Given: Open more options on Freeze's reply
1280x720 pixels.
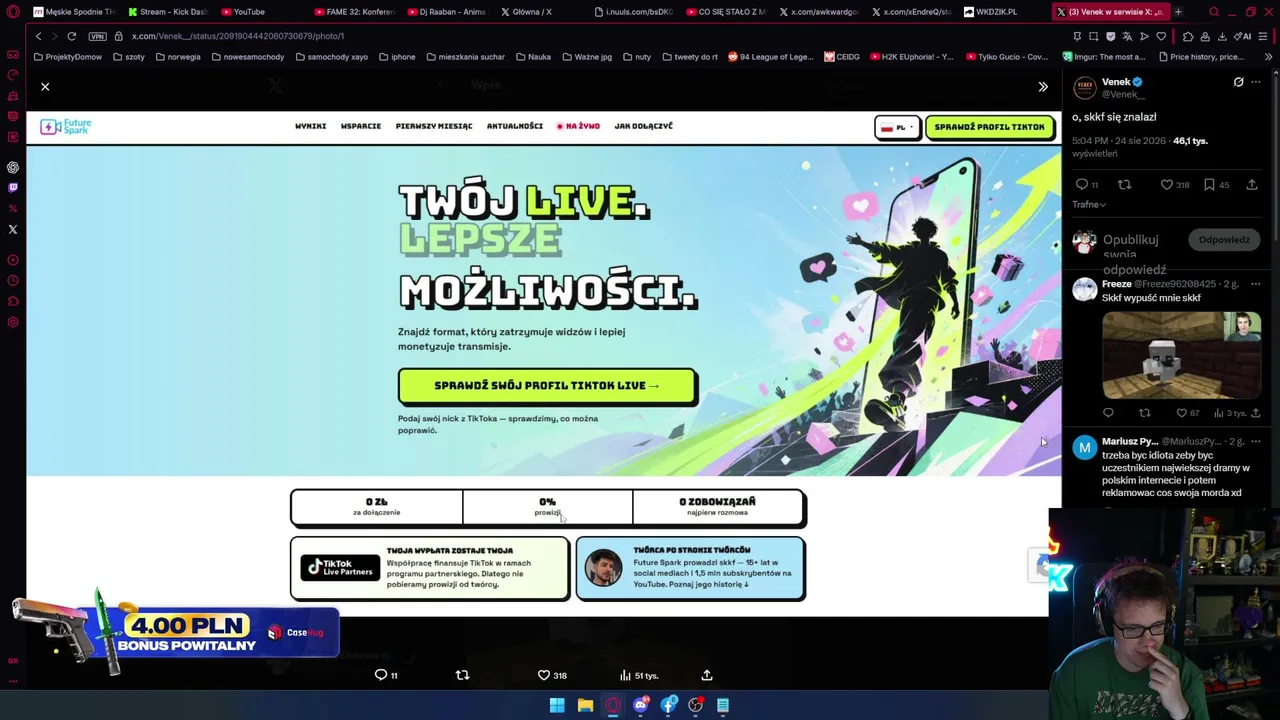Looking at the screenshot, I should pos(1256,284).
